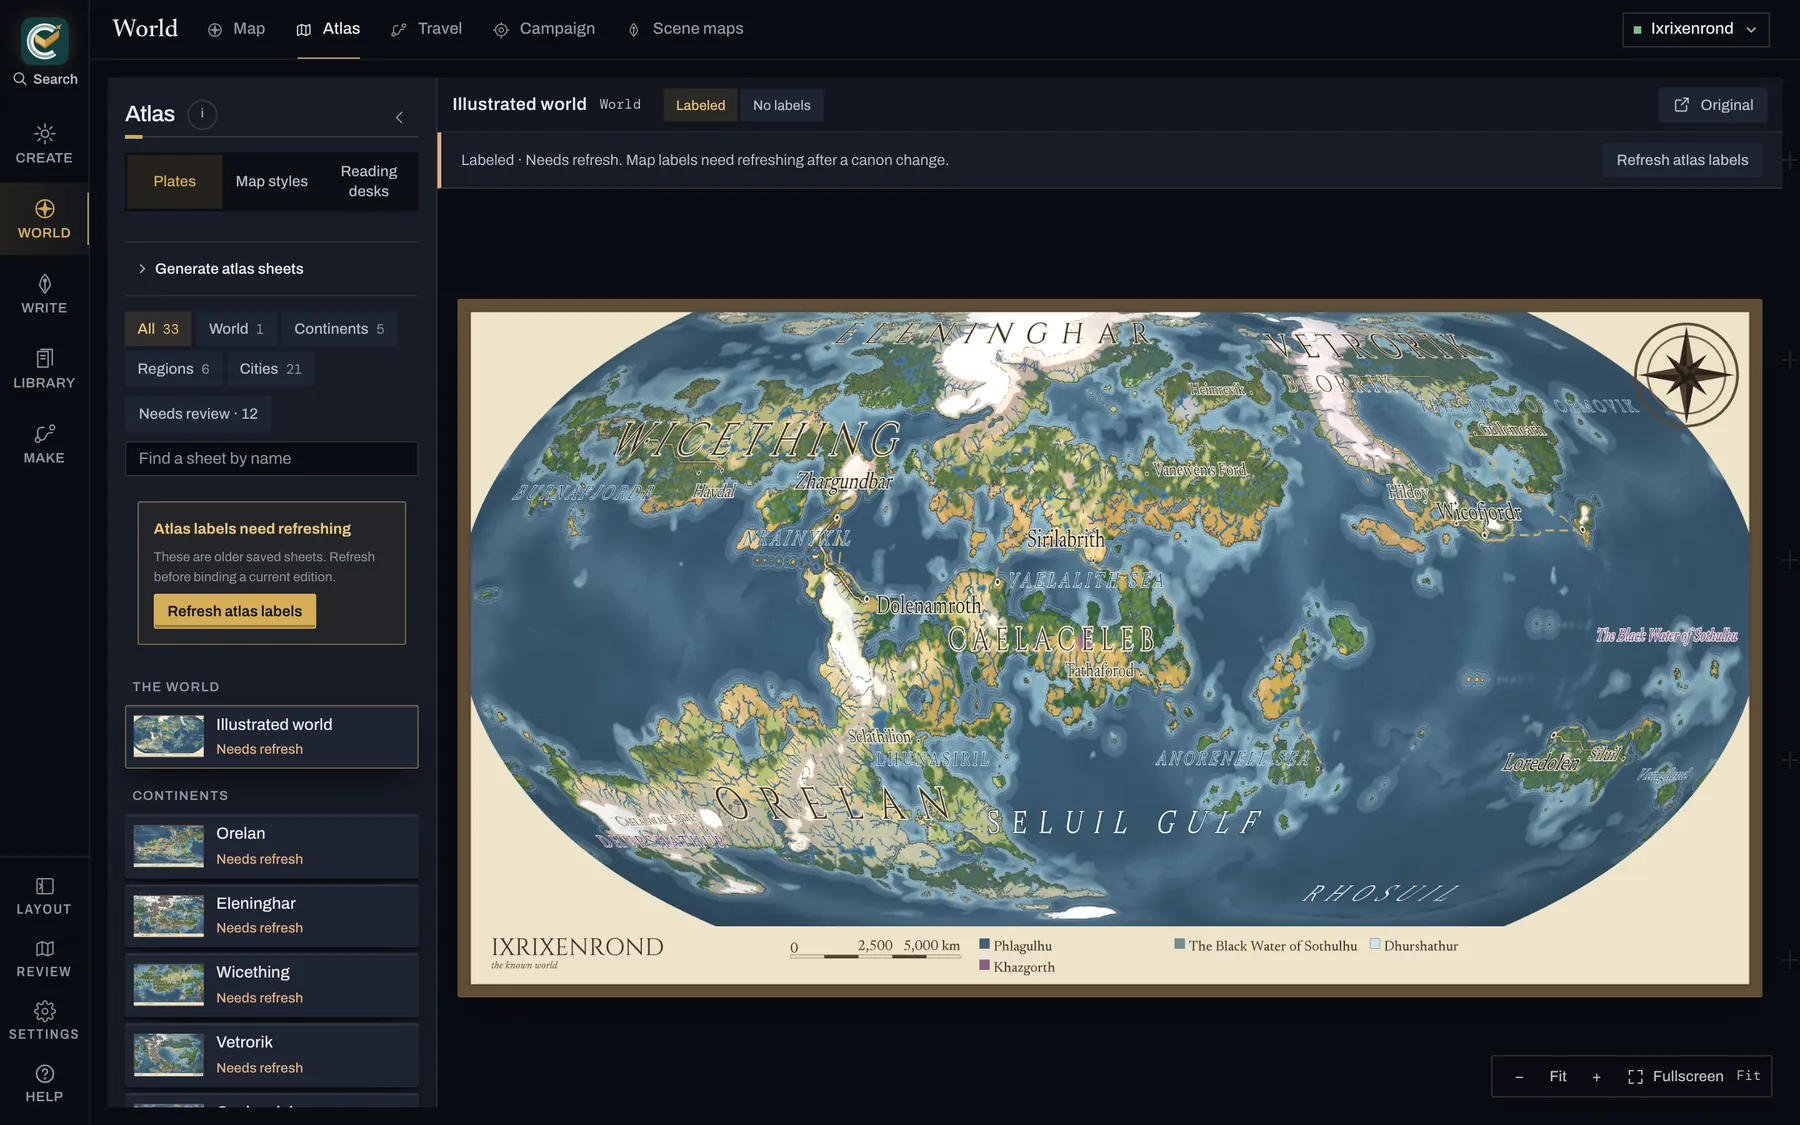Screen dimensions: 1800x1125
Task: Click Refresh atlas labels in the banner
Action: [1682, 160]
